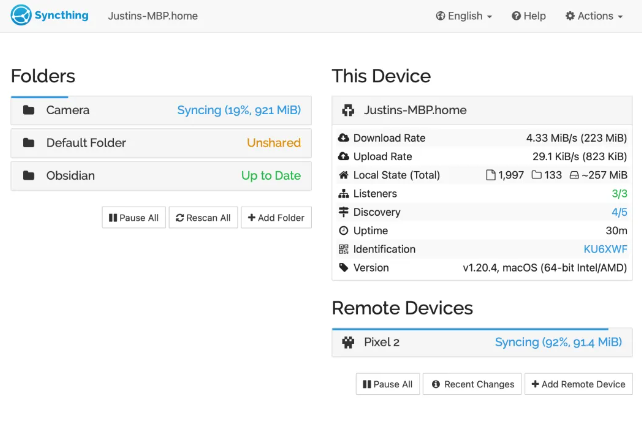Click the Pixel 2 device identicon
This screenshot has width=642, height=443.
tap(348, 342)
